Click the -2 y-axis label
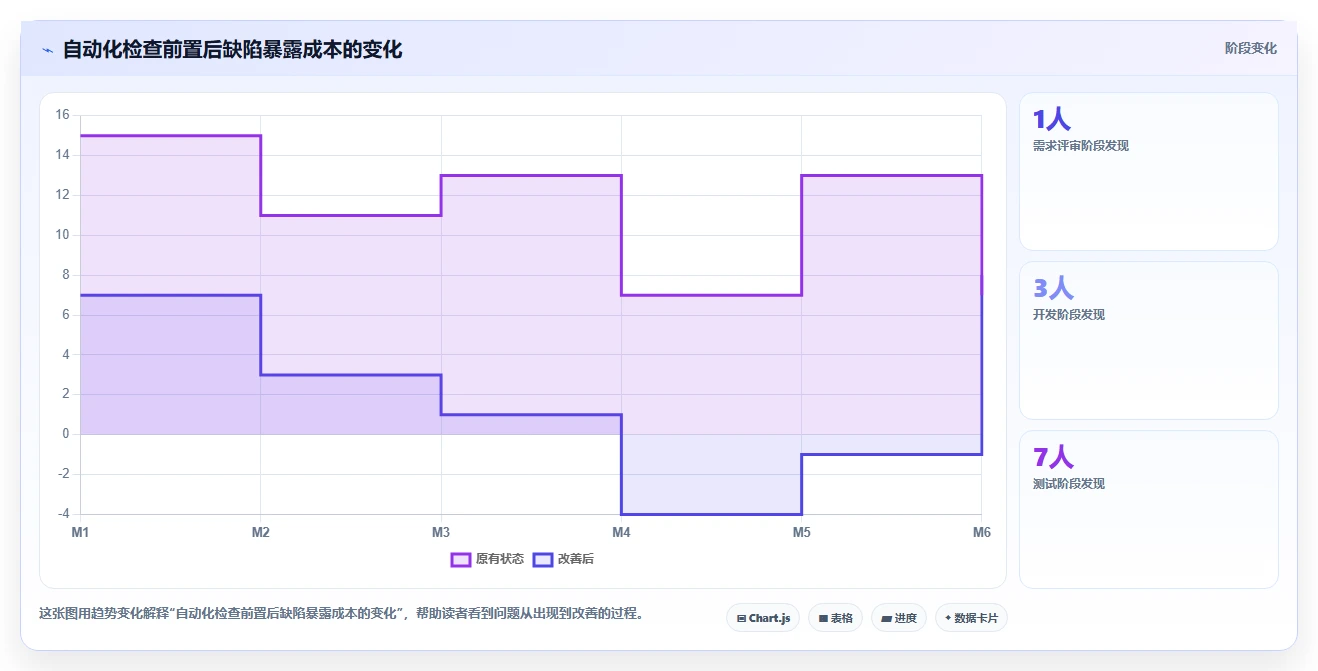This screenshot has width=1318, height=671. 63,474
